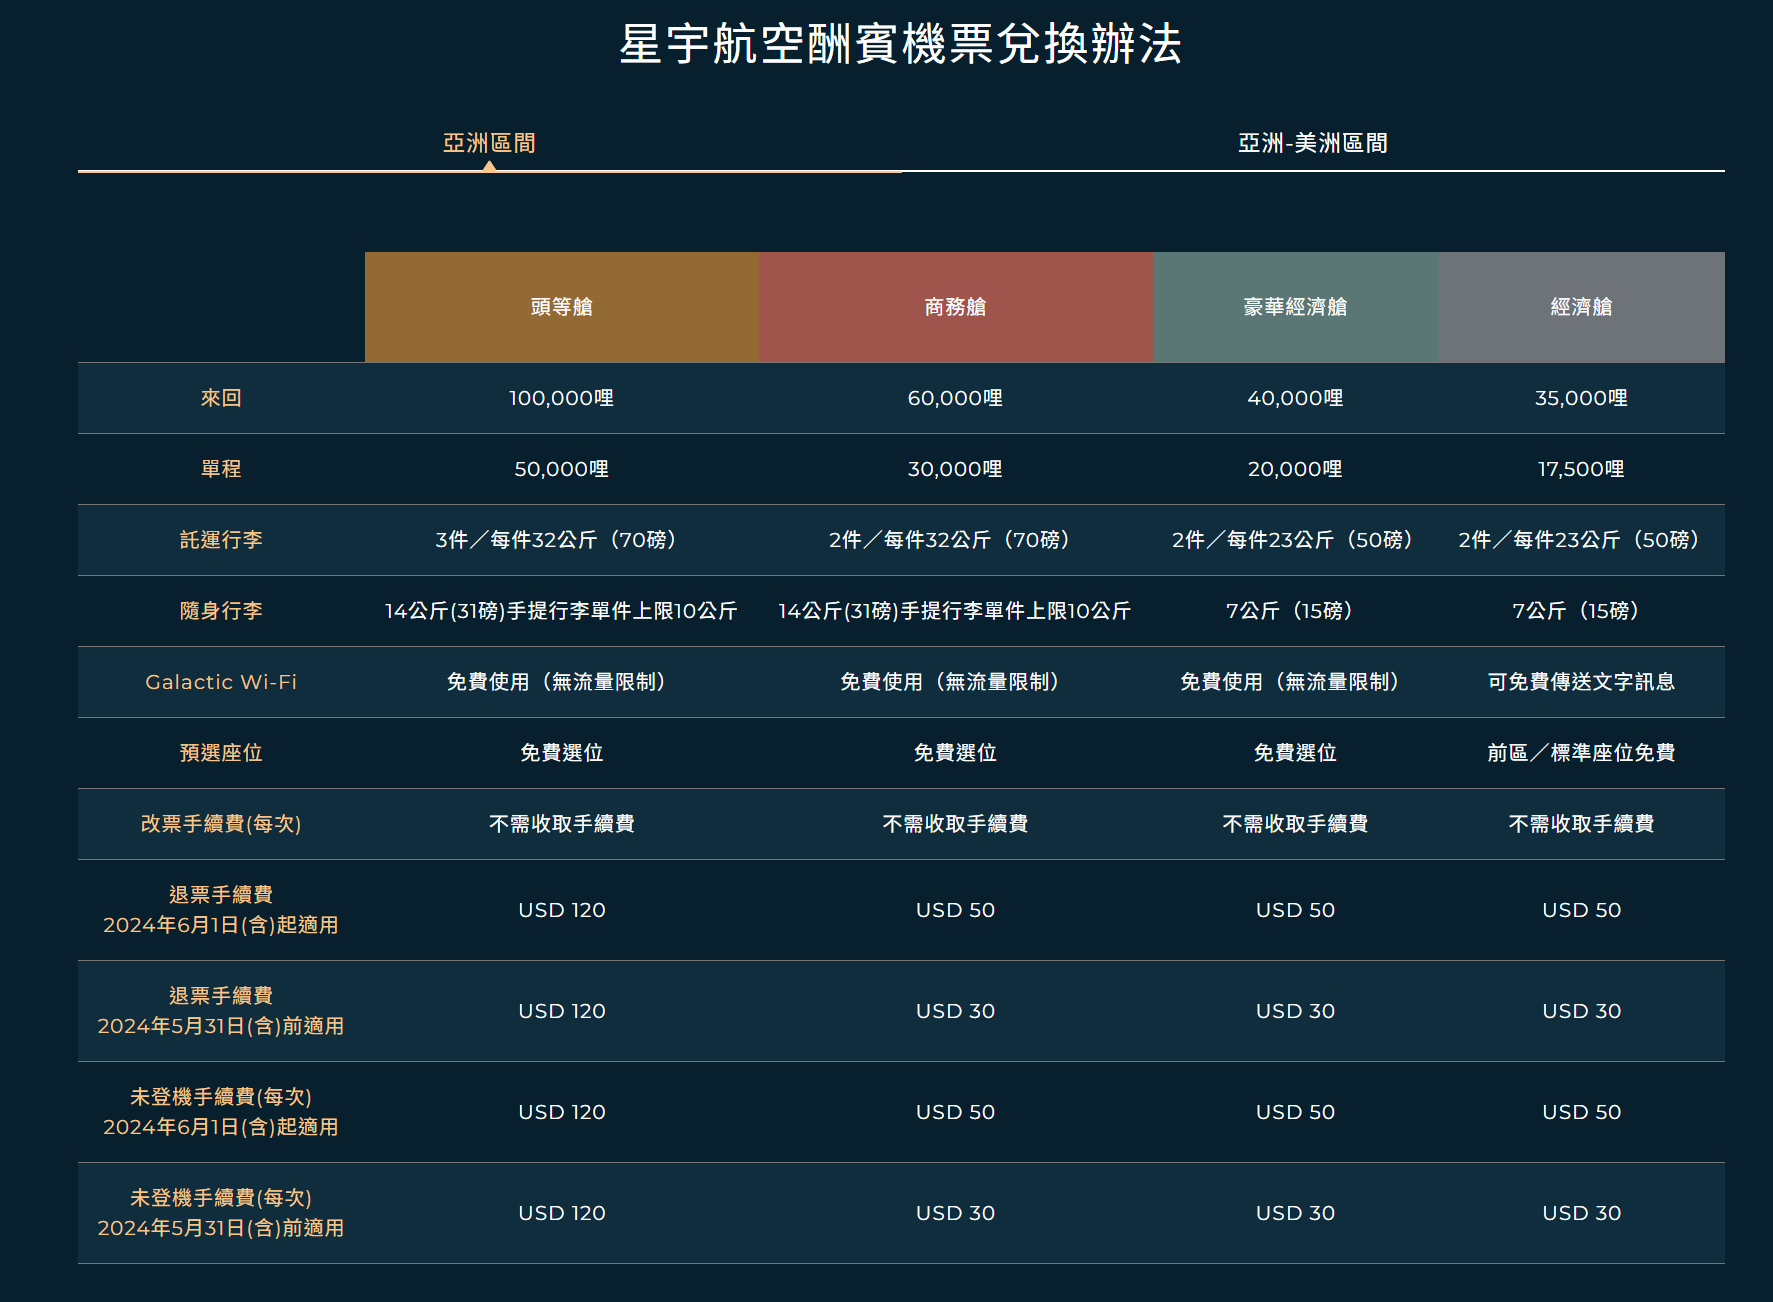Click the 100,000哩 cell
This screenshot has width=1773, height=1302.
[562, 398]
